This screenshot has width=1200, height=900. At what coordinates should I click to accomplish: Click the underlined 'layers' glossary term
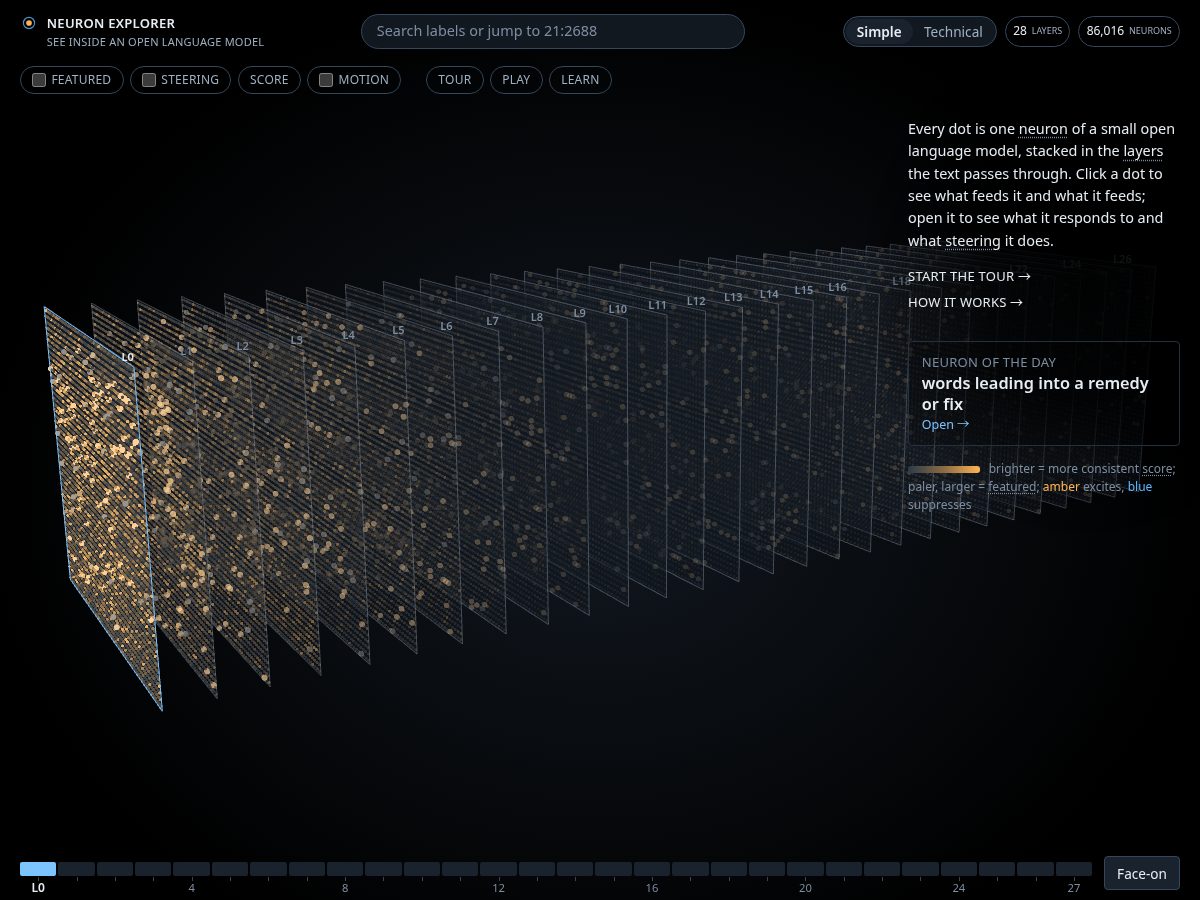(x=1143, y=151)
